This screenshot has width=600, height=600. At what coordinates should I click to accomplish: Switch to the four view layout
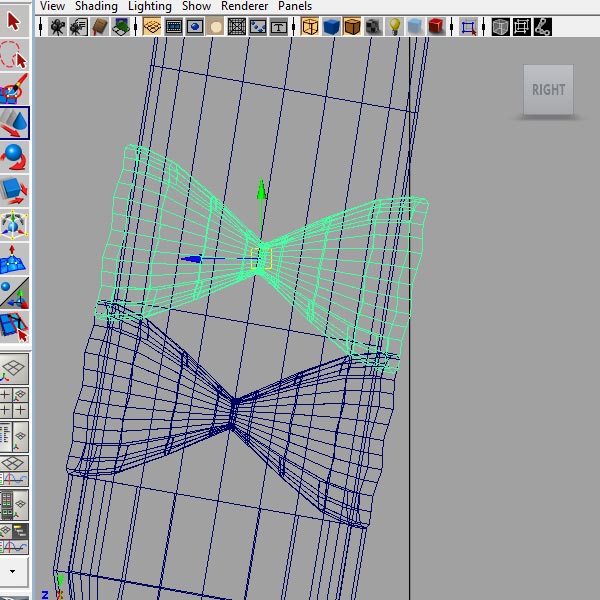click(x=14, y=403)
